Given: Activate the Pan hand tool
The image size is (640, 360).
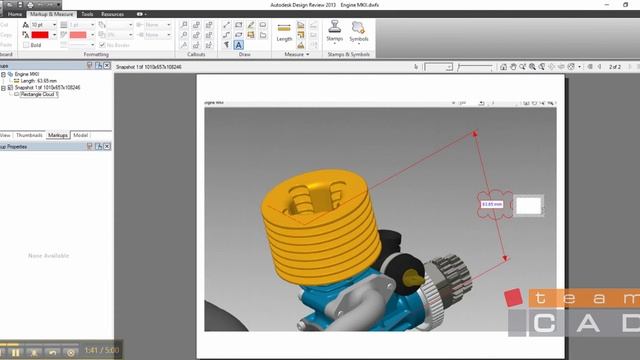Looking at the screenshot, I should point(513,67).
